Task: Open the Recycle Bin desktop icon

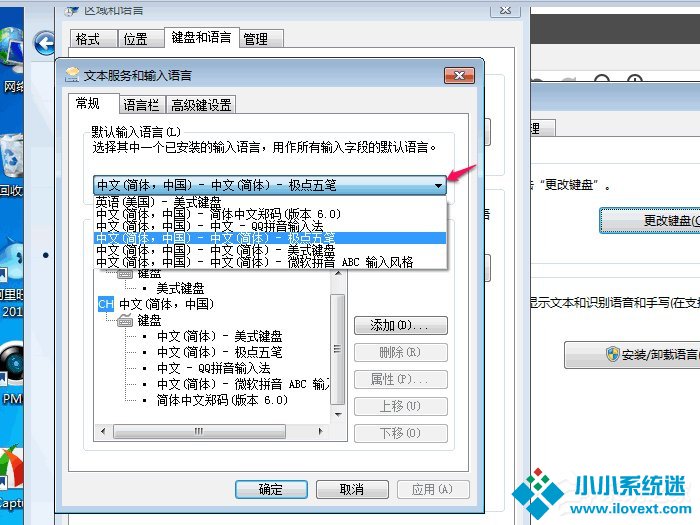Action: pos(11,165)
